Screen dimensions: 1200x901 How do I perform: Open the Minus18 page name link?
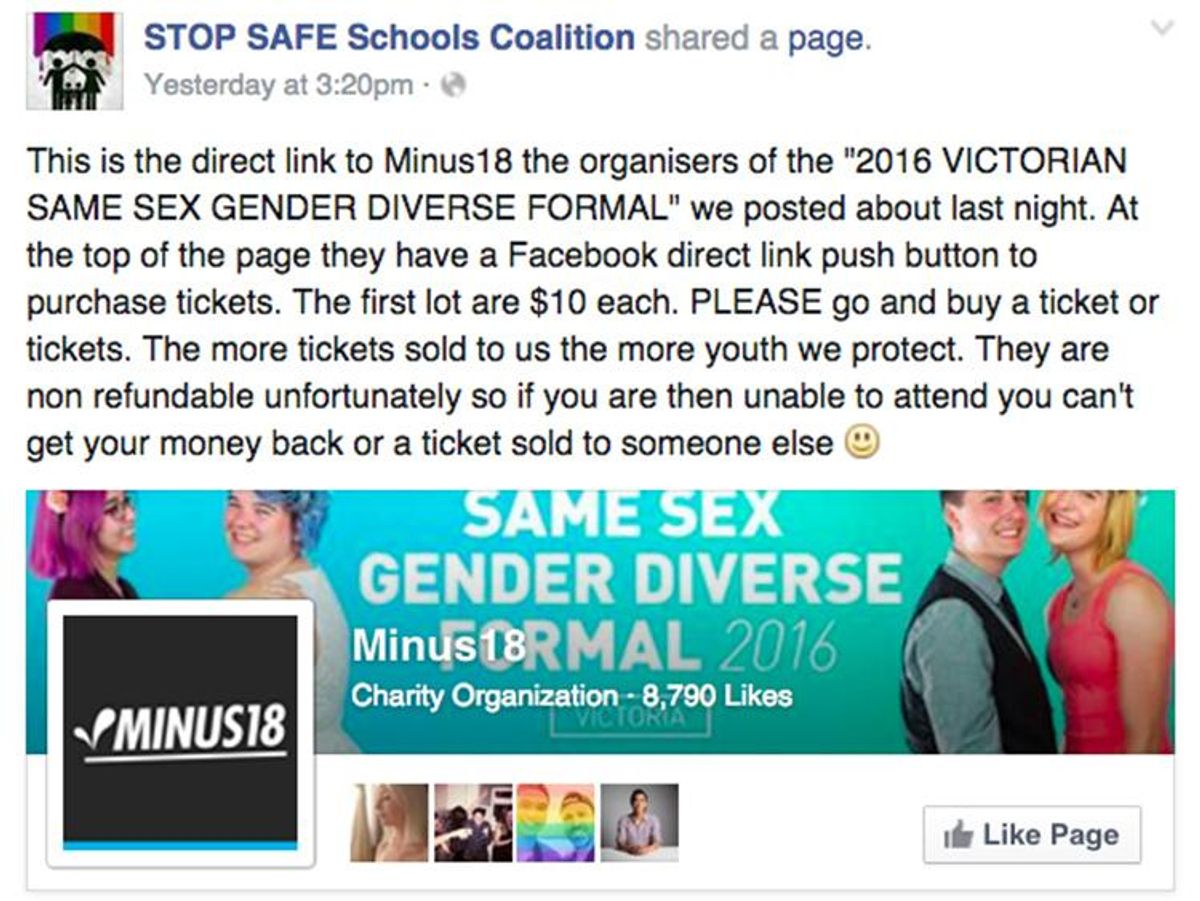coord(438,646)
